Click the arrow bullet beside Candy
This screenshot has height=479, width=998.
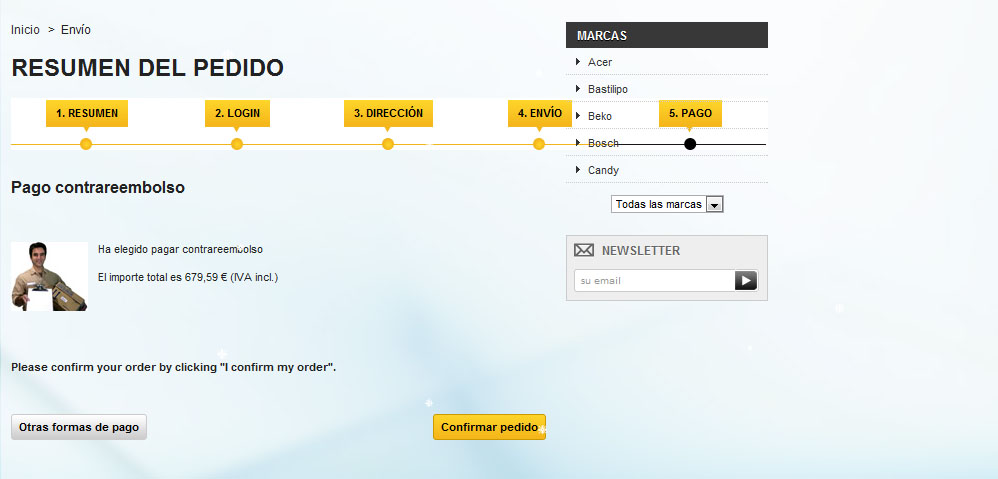[x=578, y=169]
